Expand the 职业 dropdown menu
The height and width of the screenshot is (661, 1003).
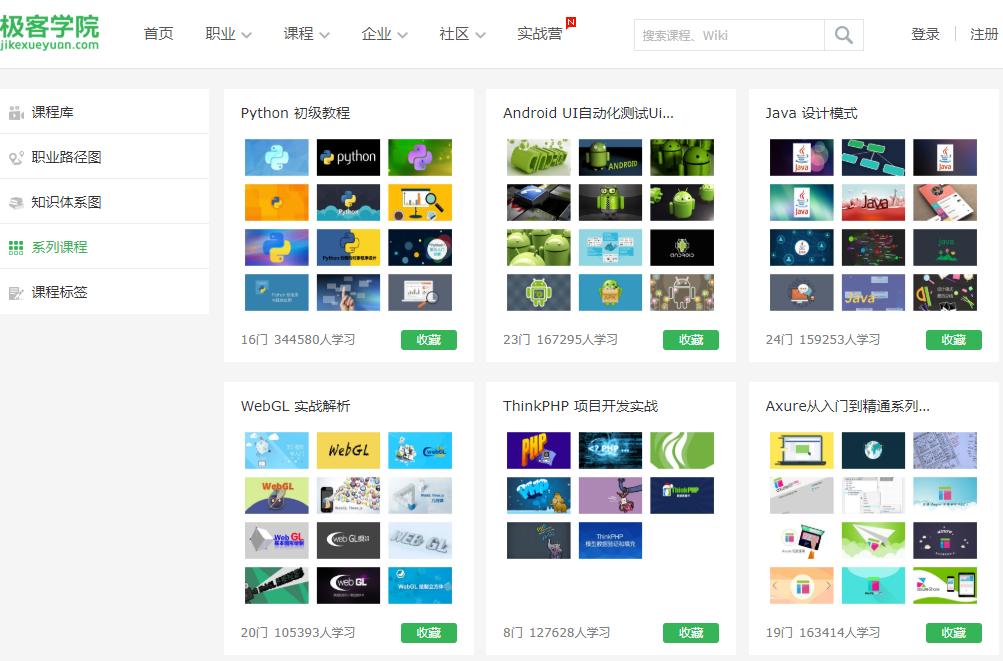228,34
